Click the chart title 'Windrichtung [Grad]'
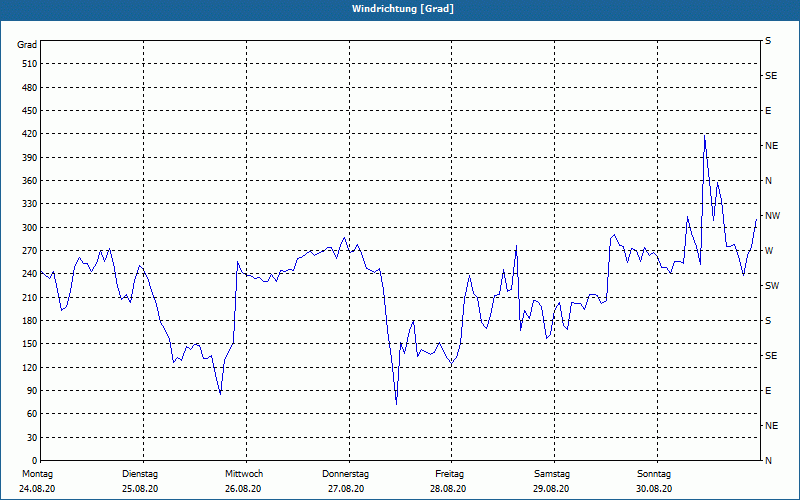This screenshot has width=800, height=500. click(x=403, y=9)
